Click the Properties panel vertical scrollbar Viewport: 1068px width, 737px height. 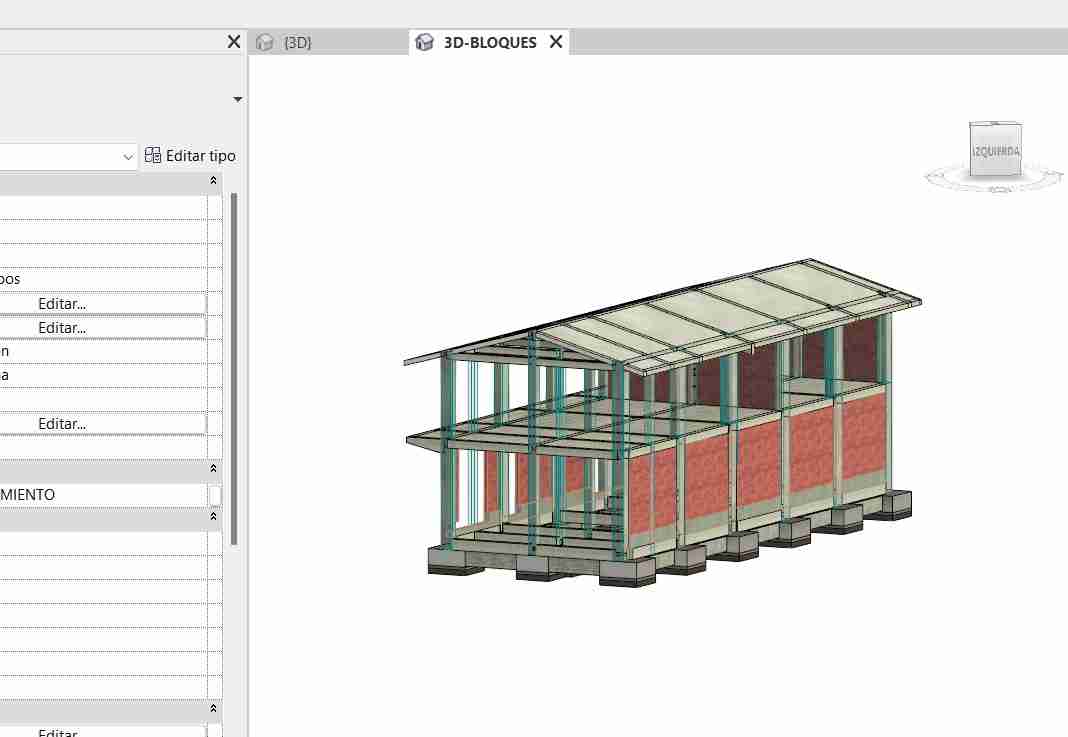coord(234,370)
